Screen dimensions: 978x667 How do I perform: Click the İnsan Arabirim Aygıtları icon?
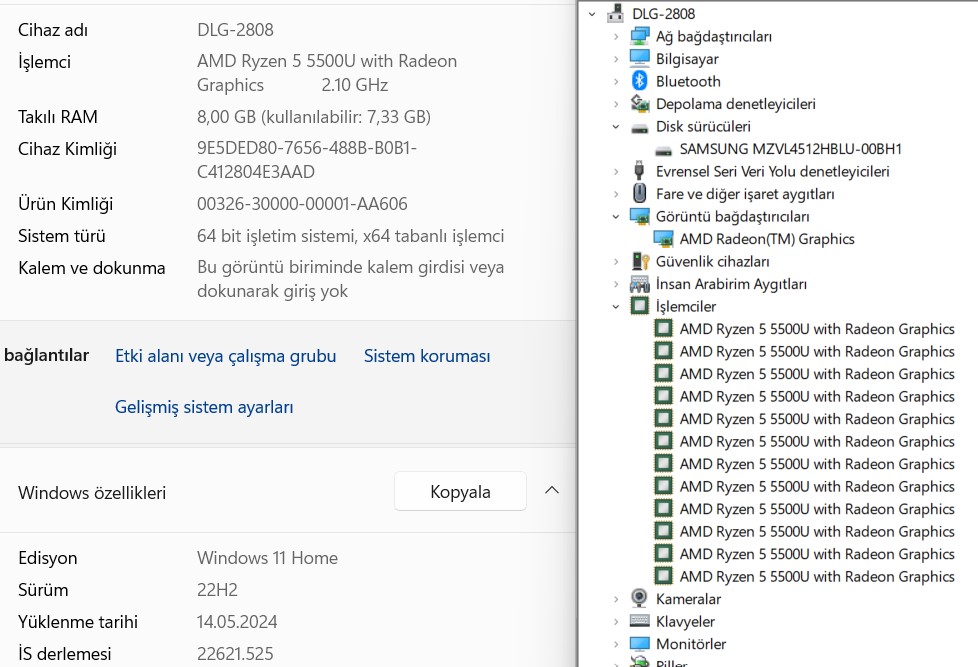point(639,284)
